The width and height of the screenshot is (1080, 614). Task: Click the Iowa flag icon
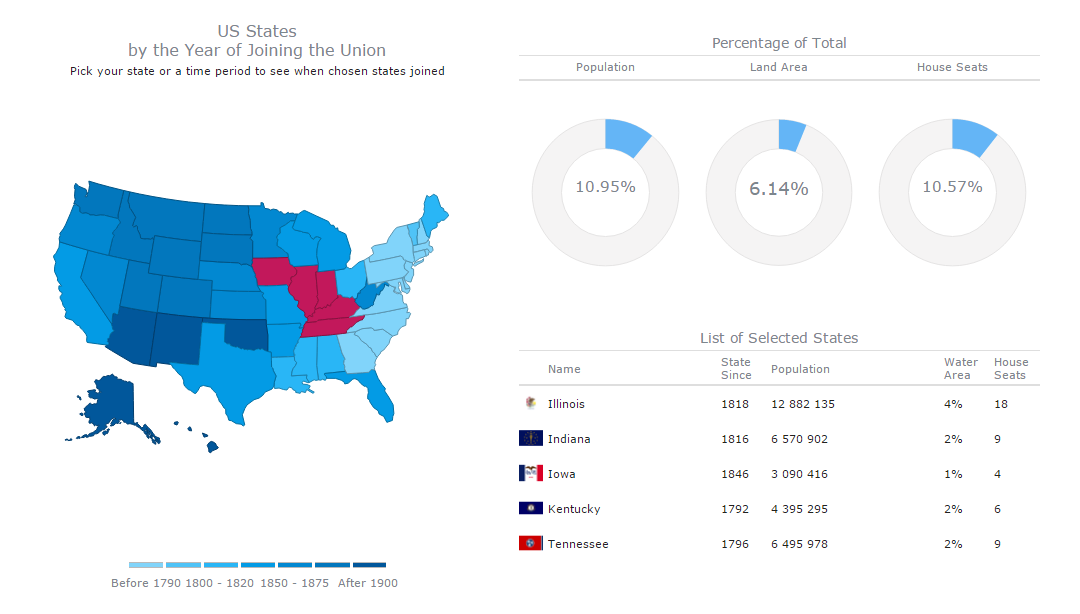pyautogui.click(x=530, y=474)
